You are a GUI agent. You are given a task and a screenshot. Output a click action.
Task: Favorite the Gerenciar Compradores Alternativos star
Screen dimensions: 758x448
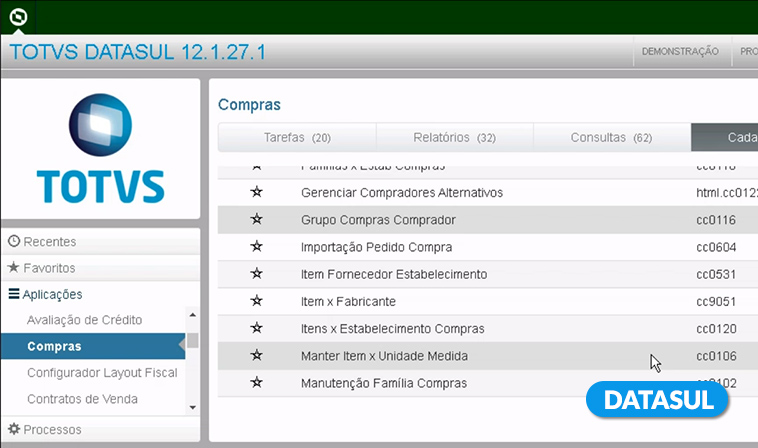point(256,192)
